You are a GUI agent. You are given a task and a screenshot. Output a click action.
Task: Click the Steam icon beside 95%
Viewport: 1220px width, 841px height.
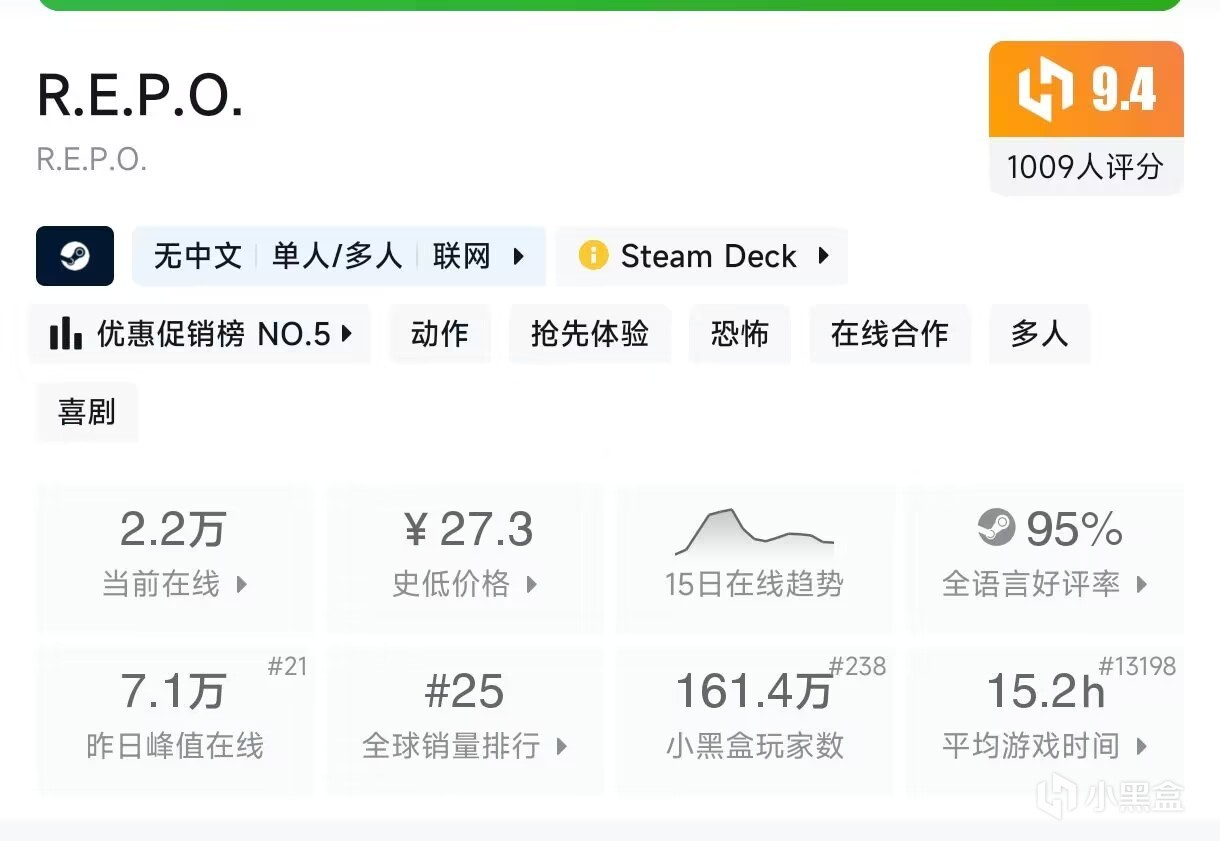click(996, 528)
